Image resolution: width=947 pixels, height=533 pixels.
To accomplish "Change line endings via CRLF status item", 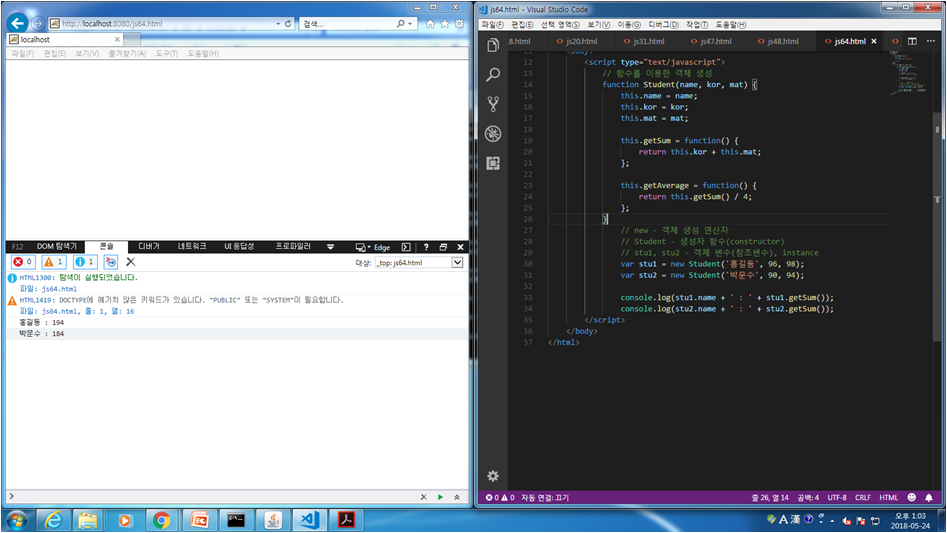I will tap(862, 497).
